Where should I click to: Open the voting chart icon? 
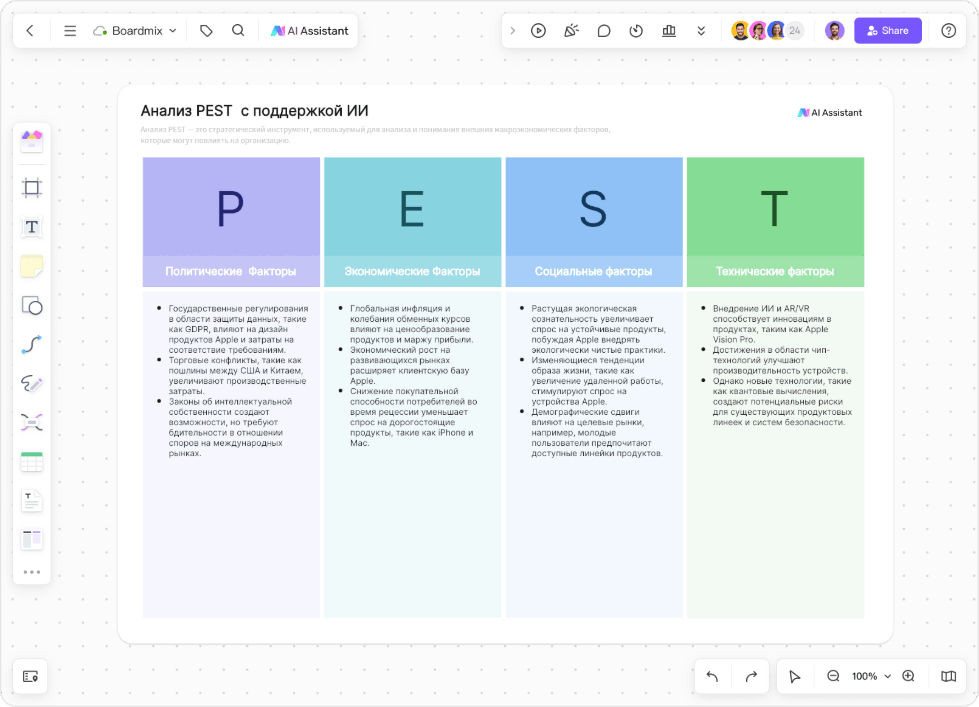[669, 31]
